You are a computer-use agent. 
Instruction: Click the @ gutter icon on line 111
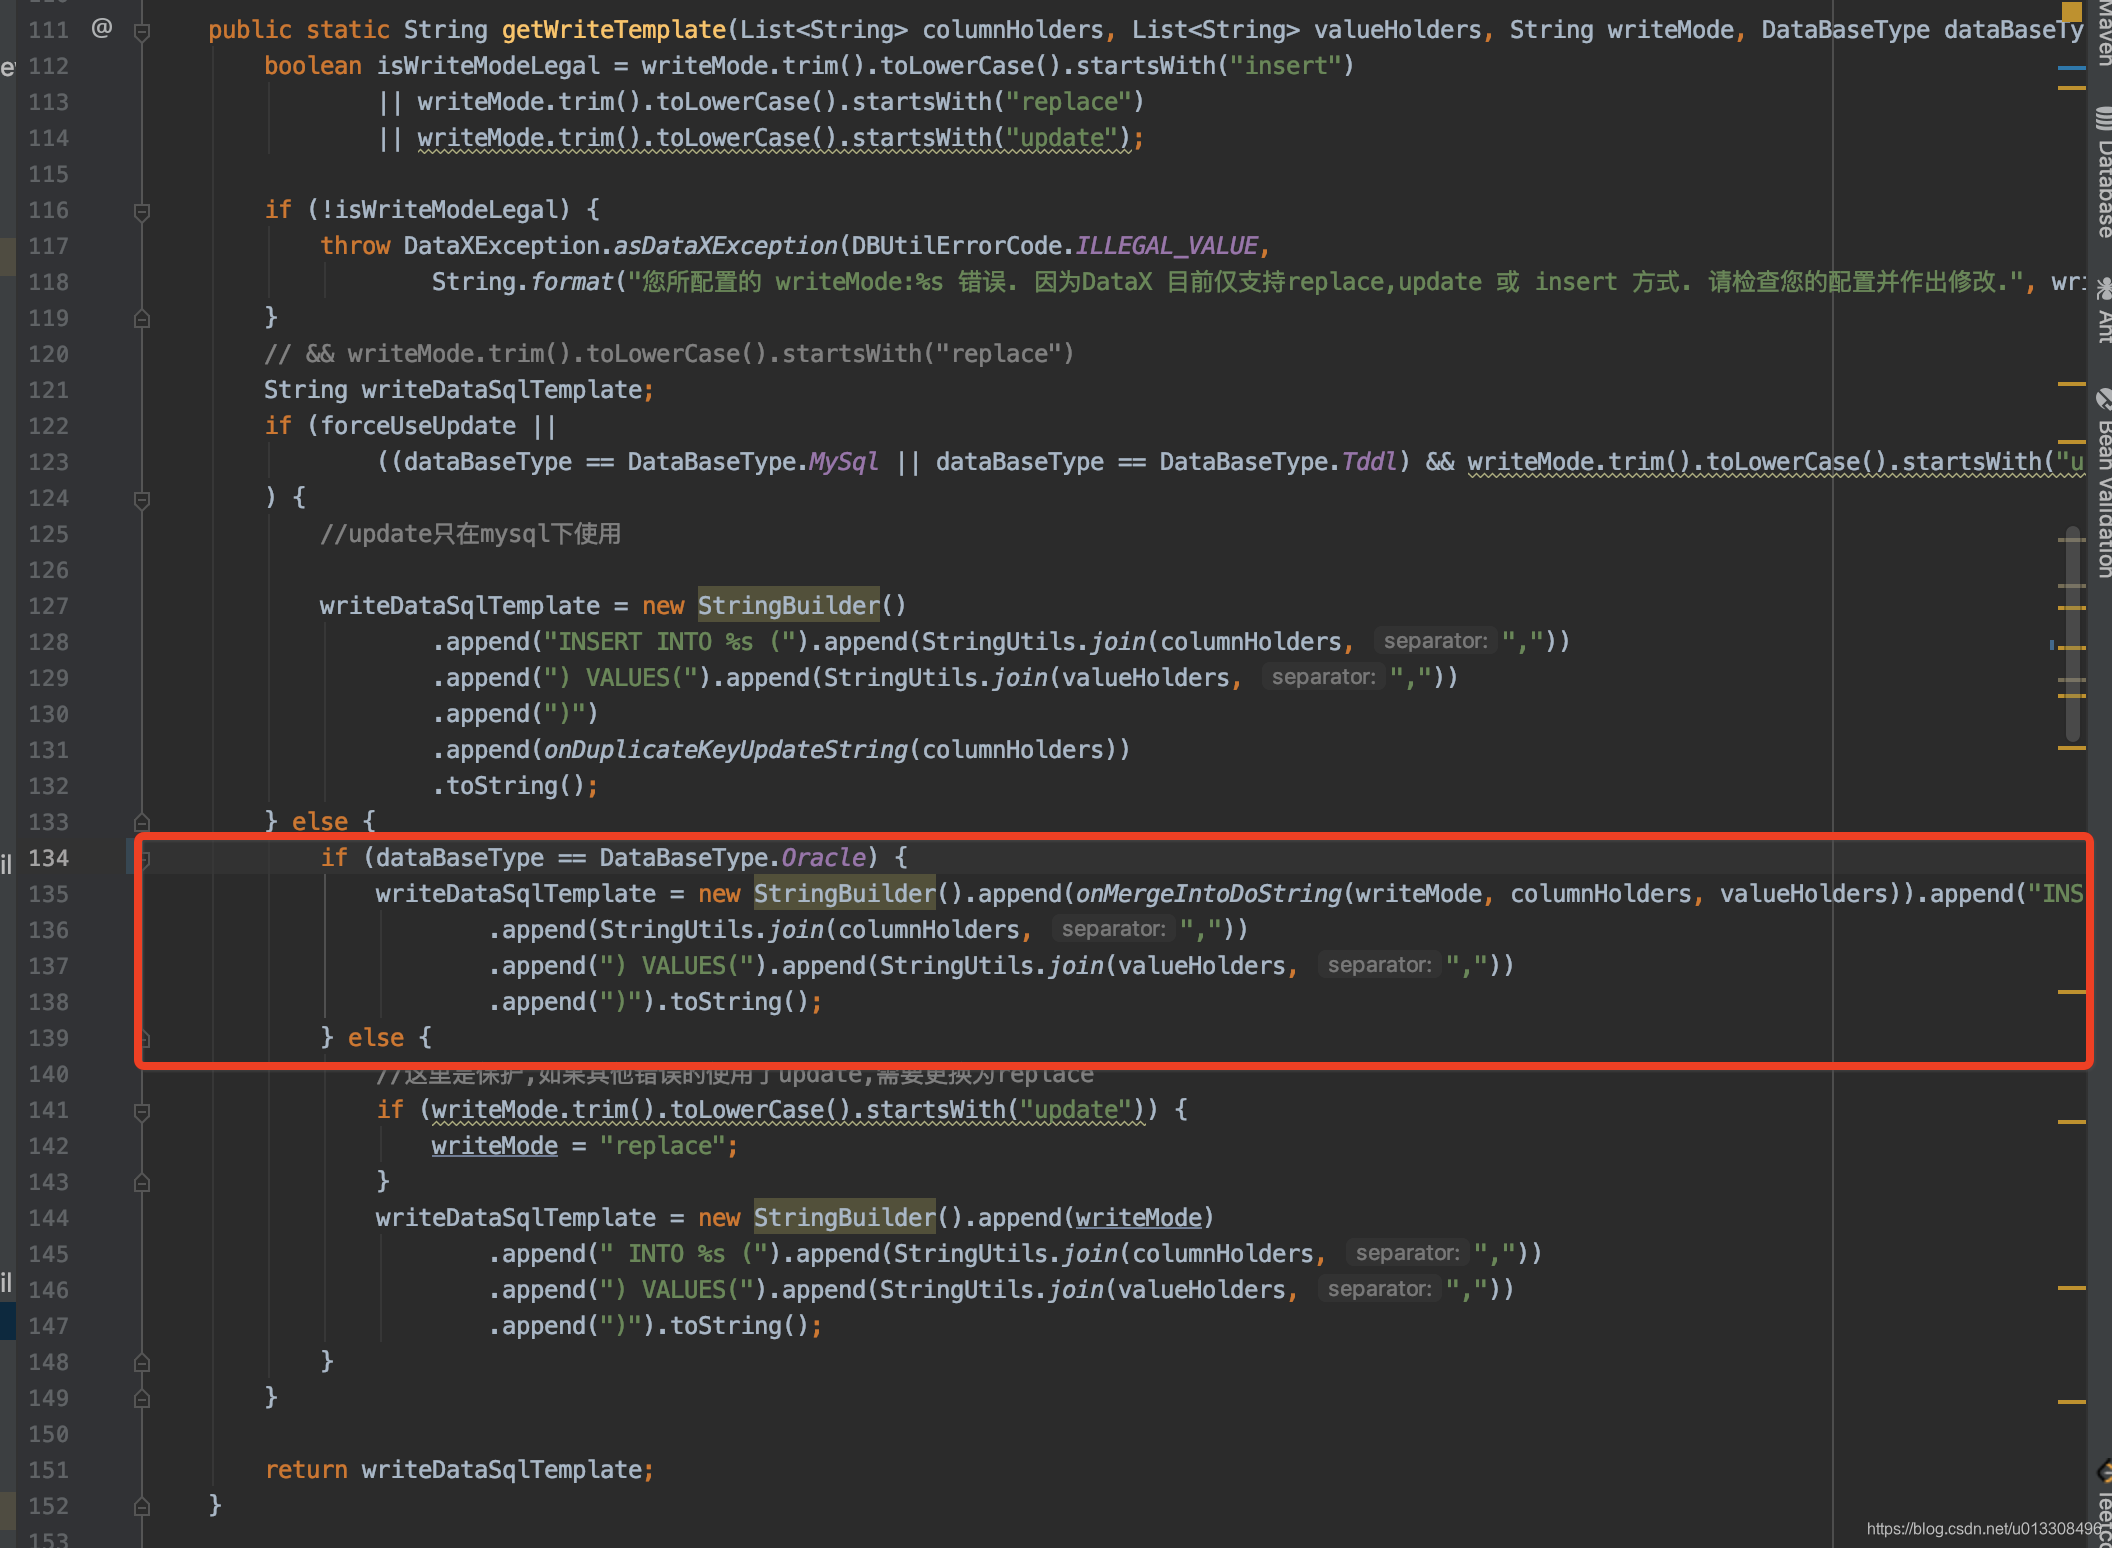coord(102,28)
